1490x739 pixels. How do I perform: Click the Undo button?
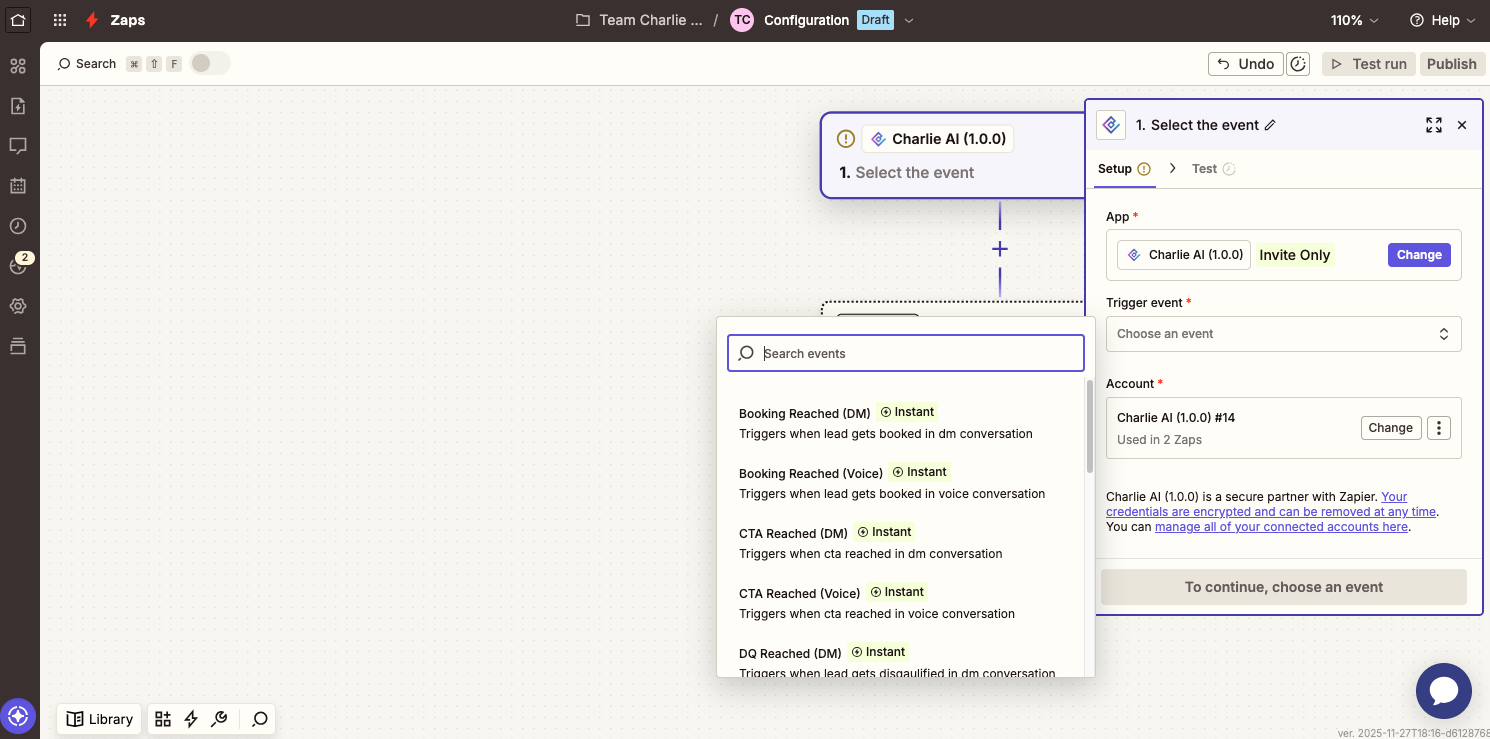1246,64
